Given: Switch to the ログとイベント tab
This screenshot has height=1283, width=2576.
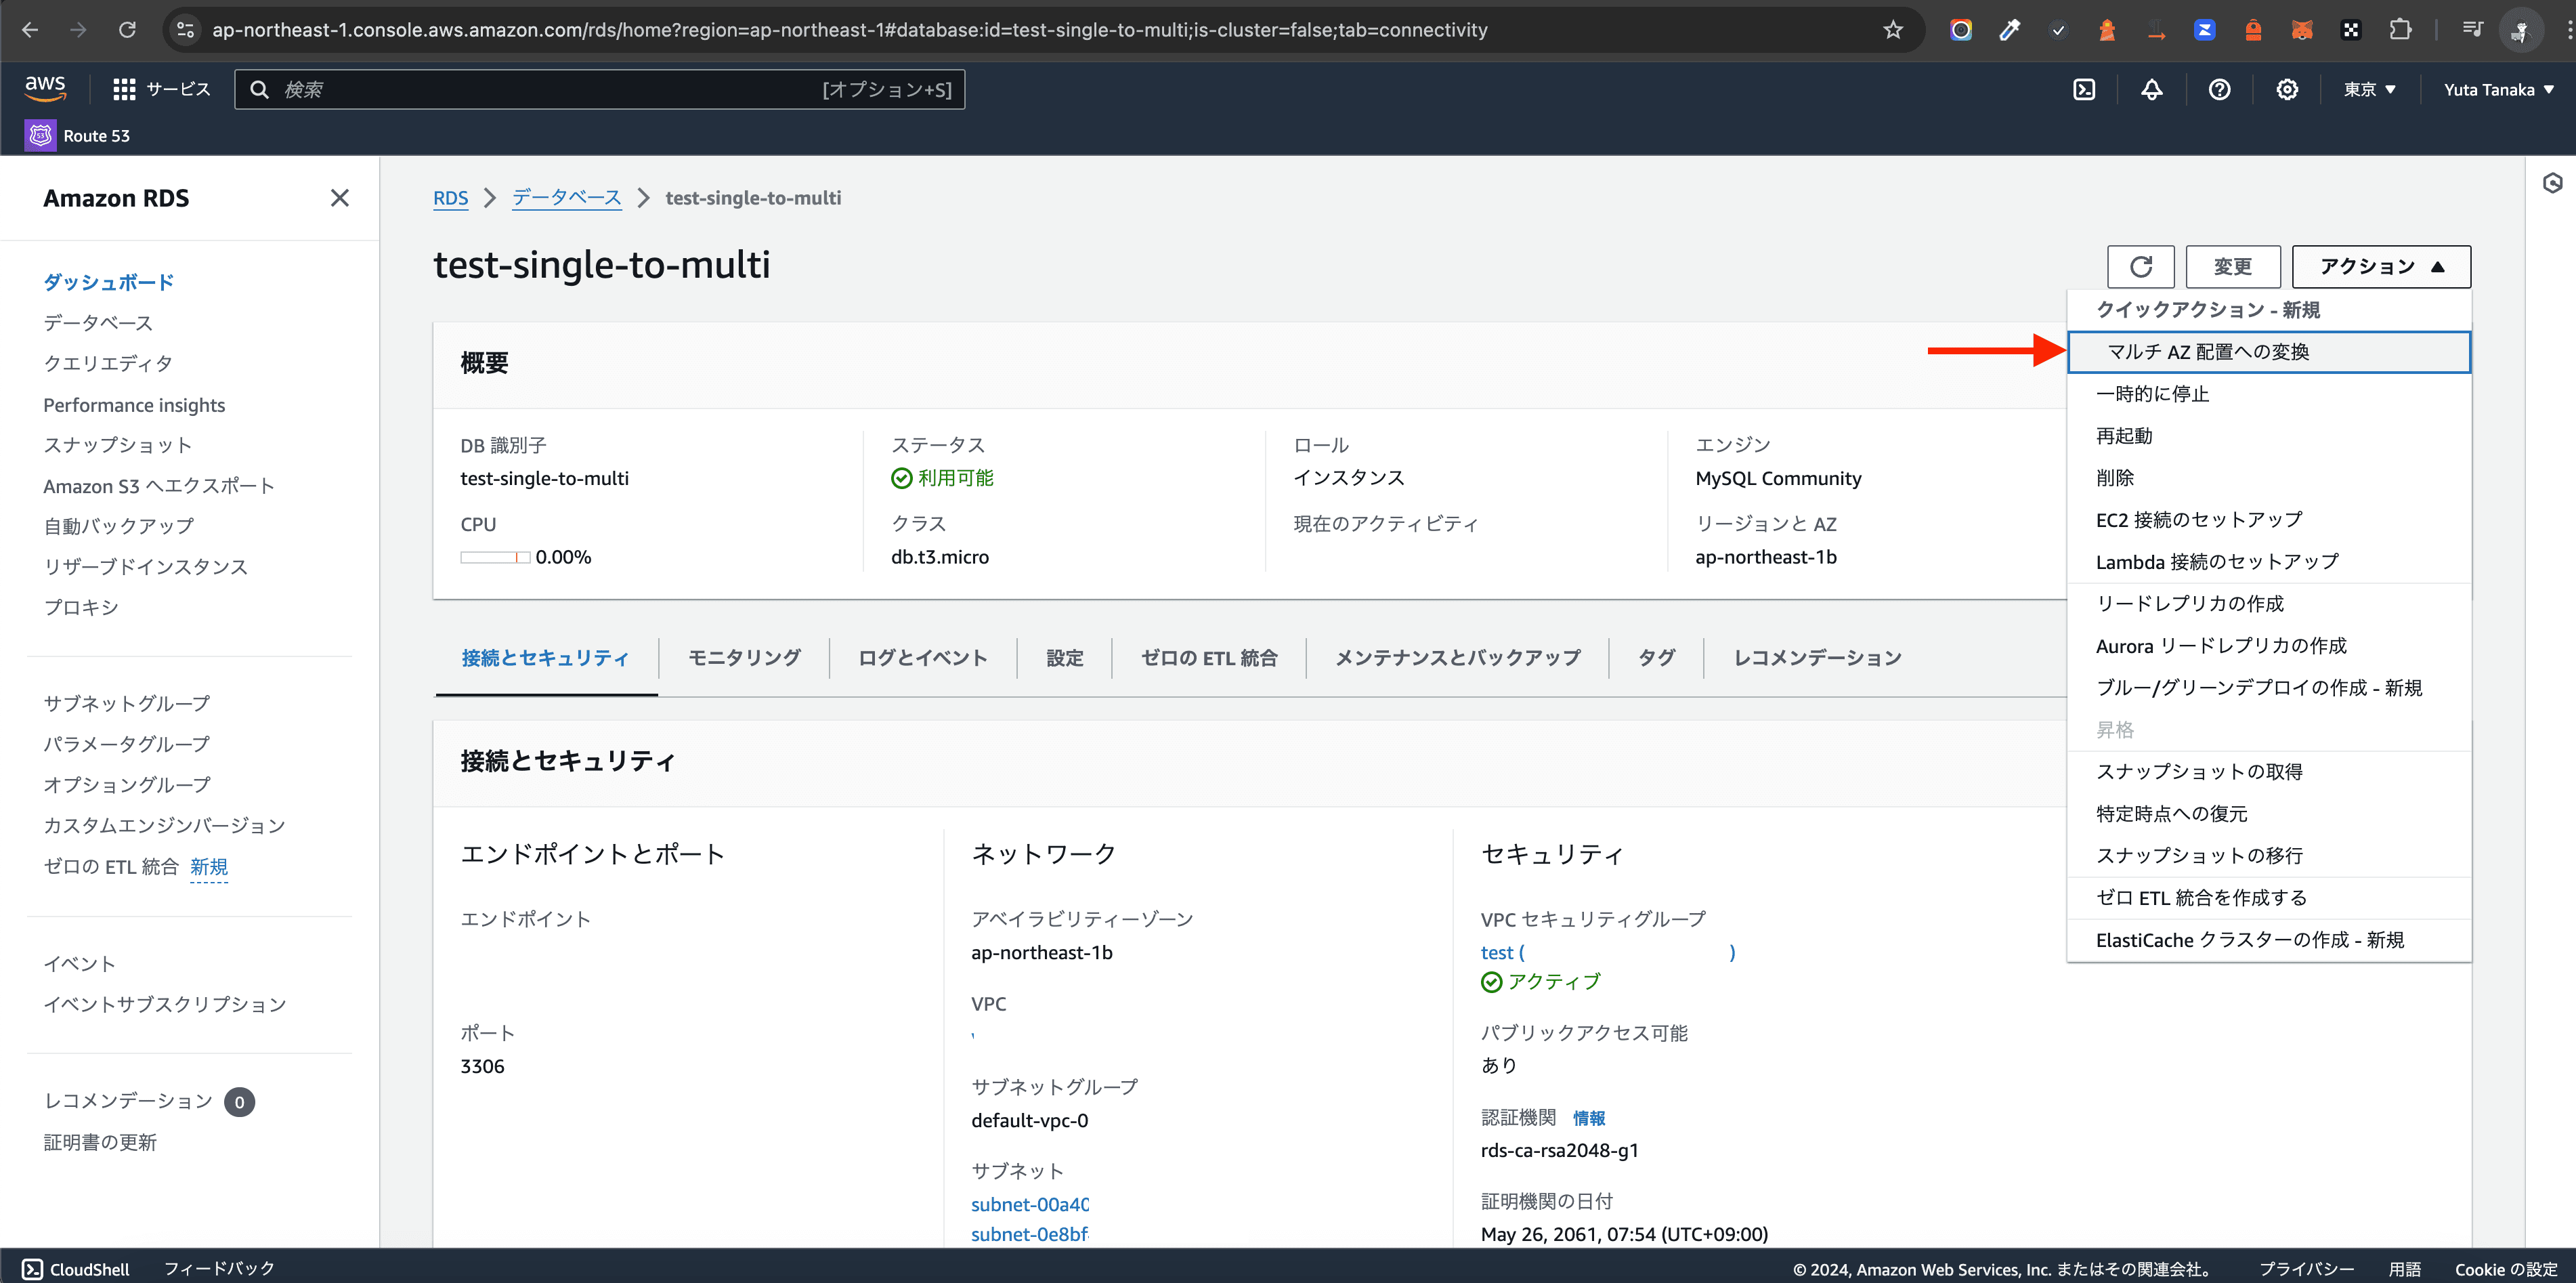Looking at the screenshot, I should point(923,658).
